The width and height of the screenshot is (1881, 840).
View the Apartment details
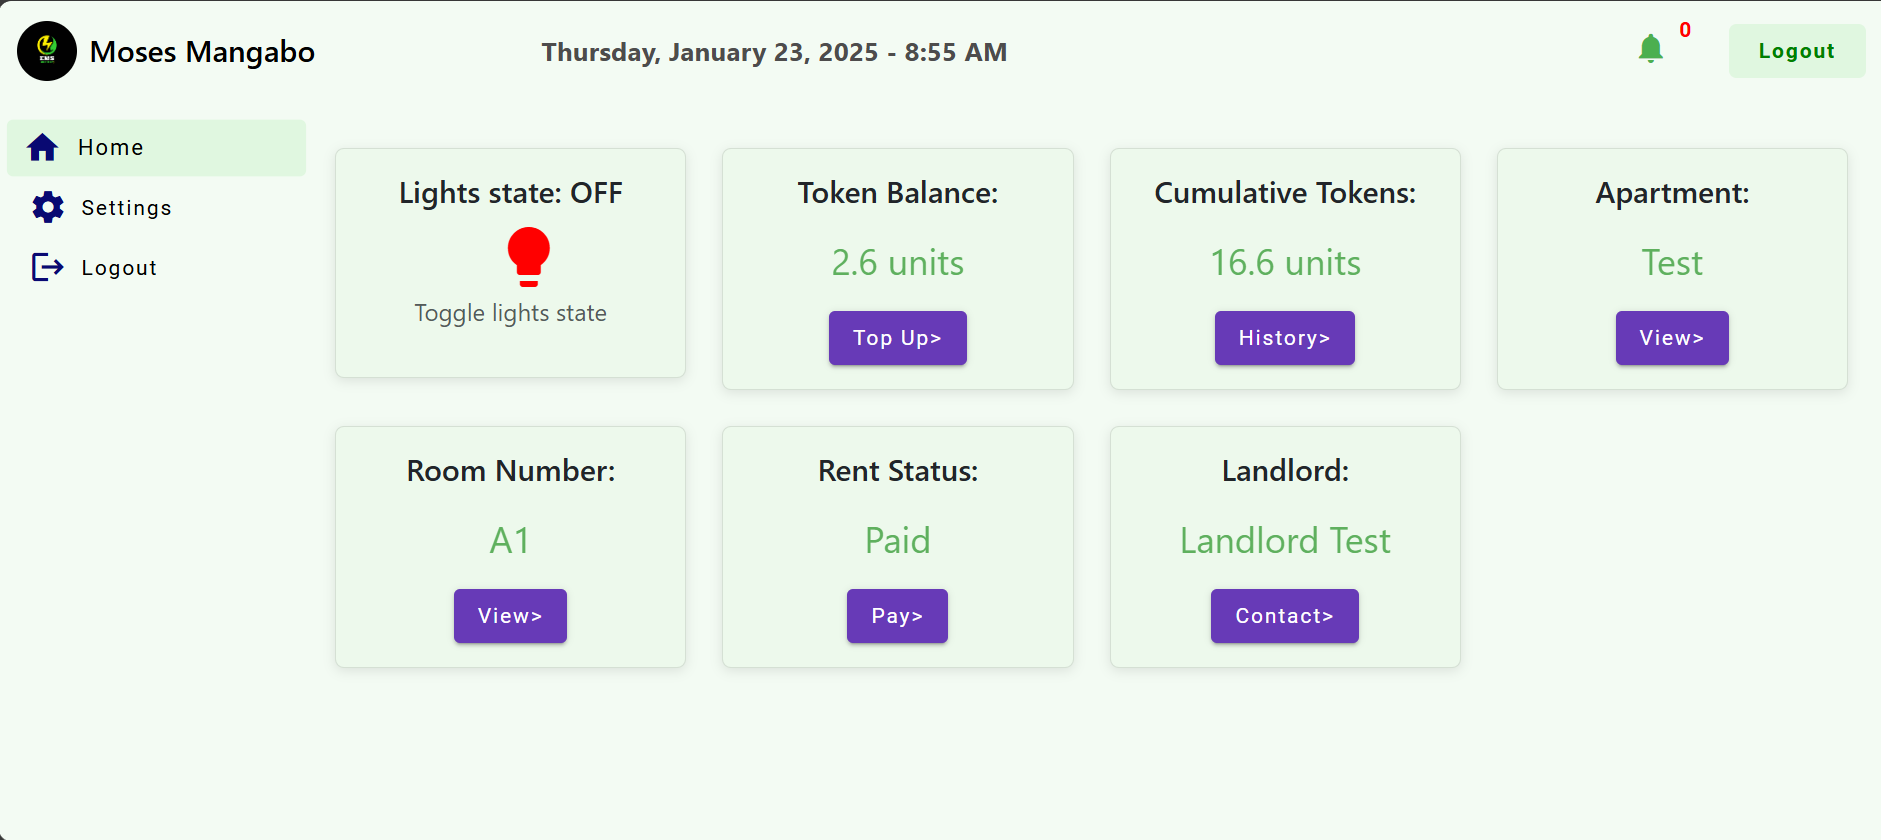coord(1672,338)
